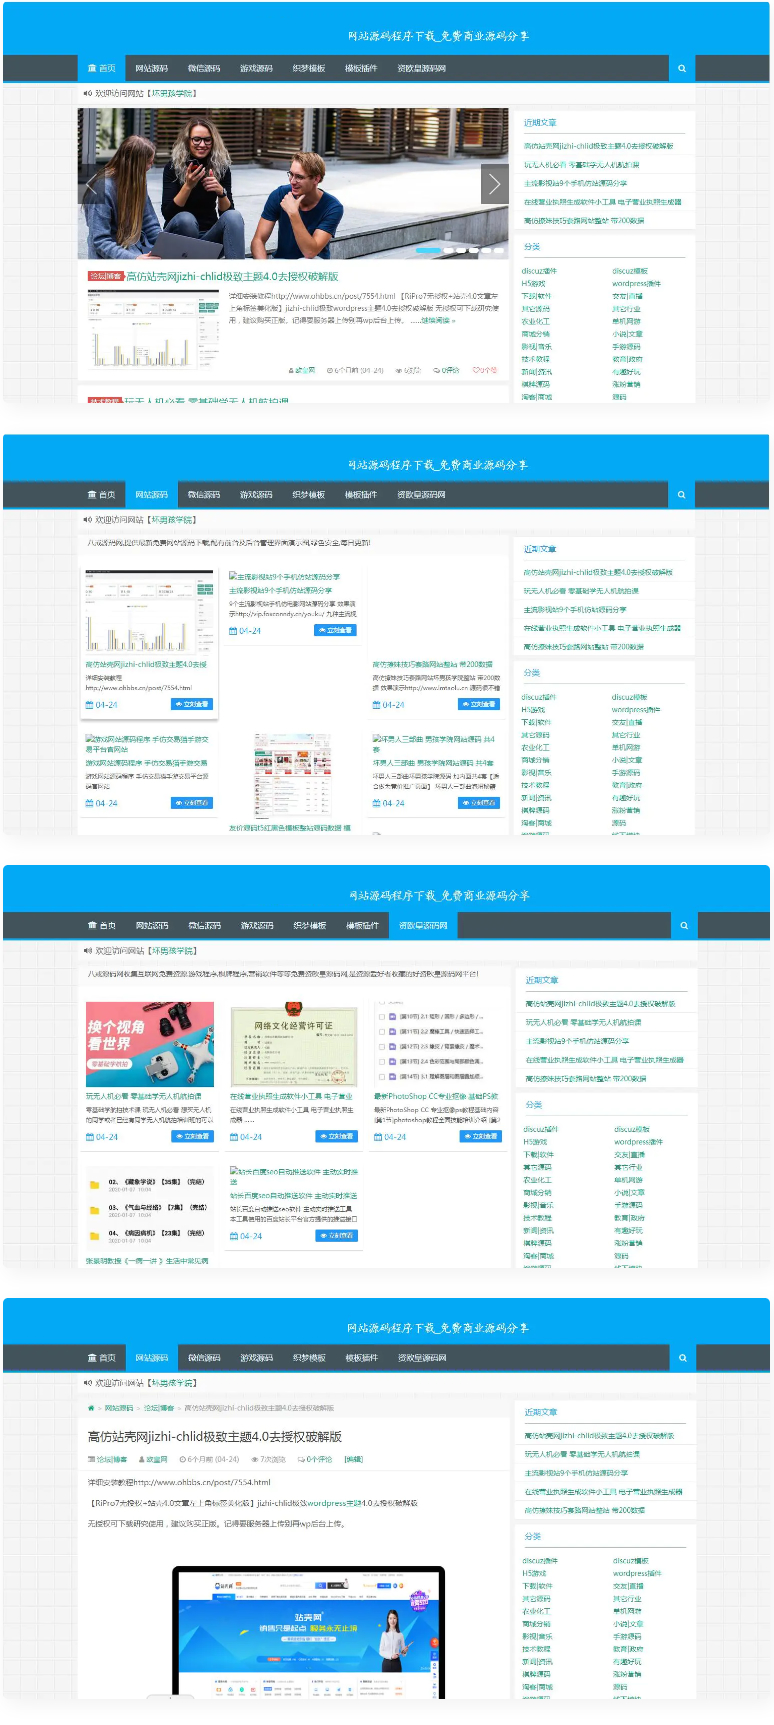Click 立刻查看 button under drone 换个视角 card
Screen dimensions: 774x1725
pos(192,1136)
